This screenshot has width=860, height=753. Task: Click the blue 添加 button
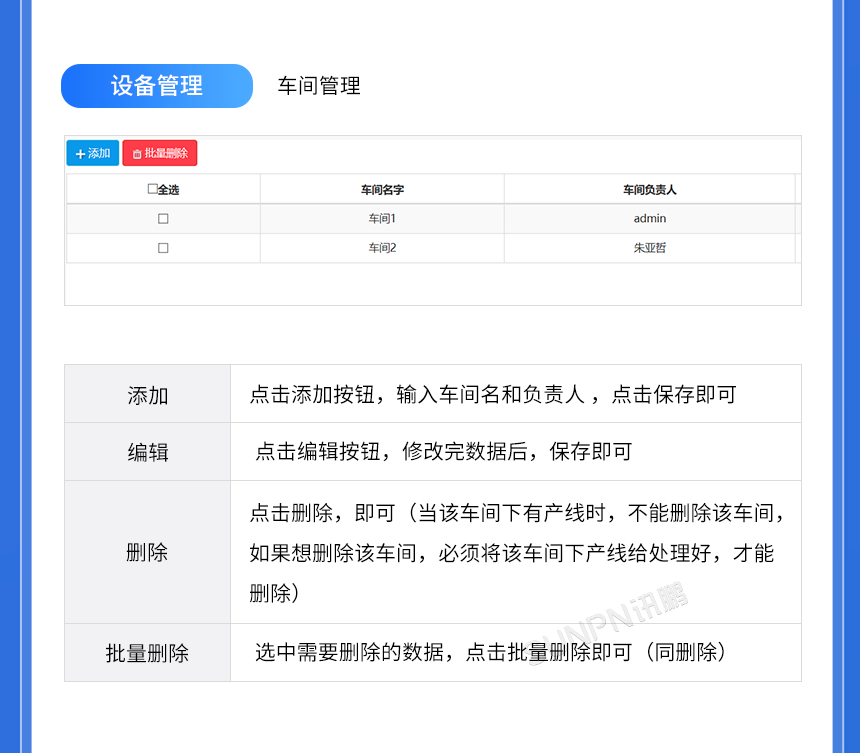pos(93,153)
